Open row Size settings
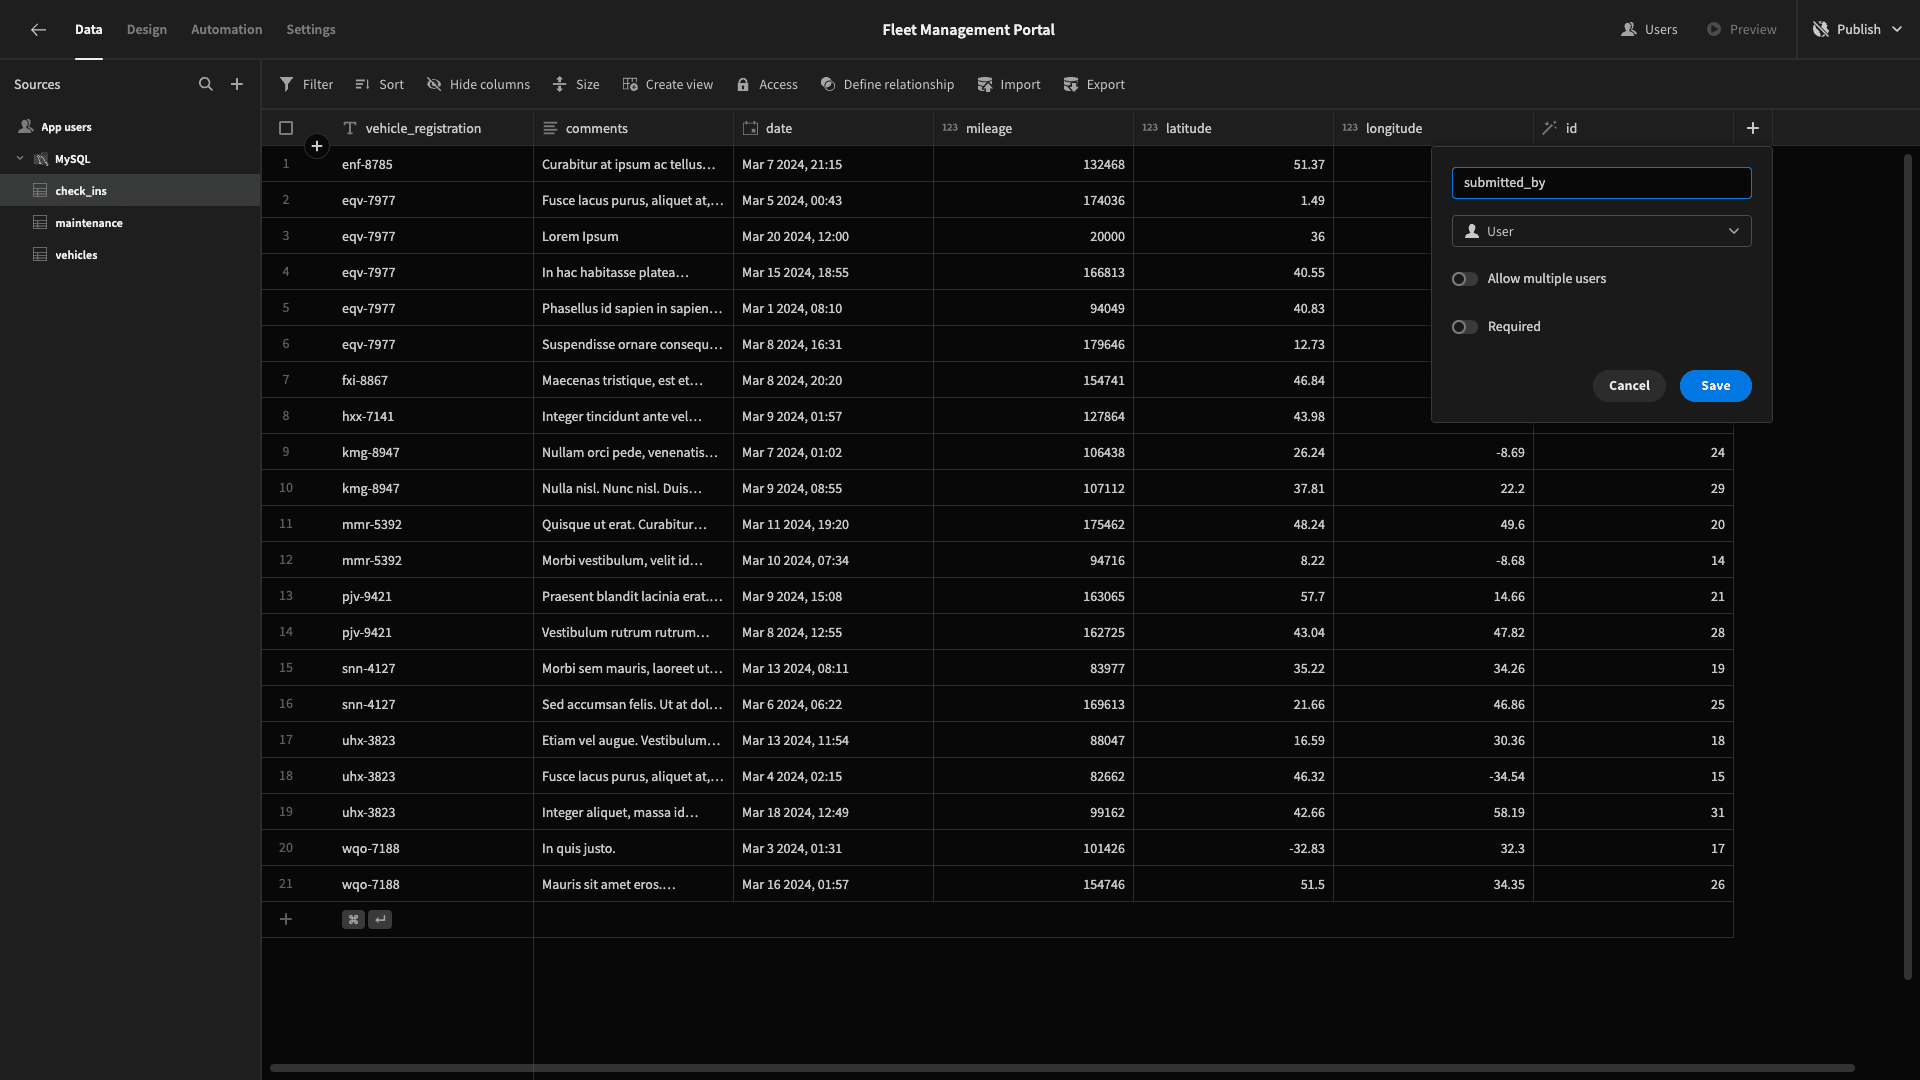 576,85
